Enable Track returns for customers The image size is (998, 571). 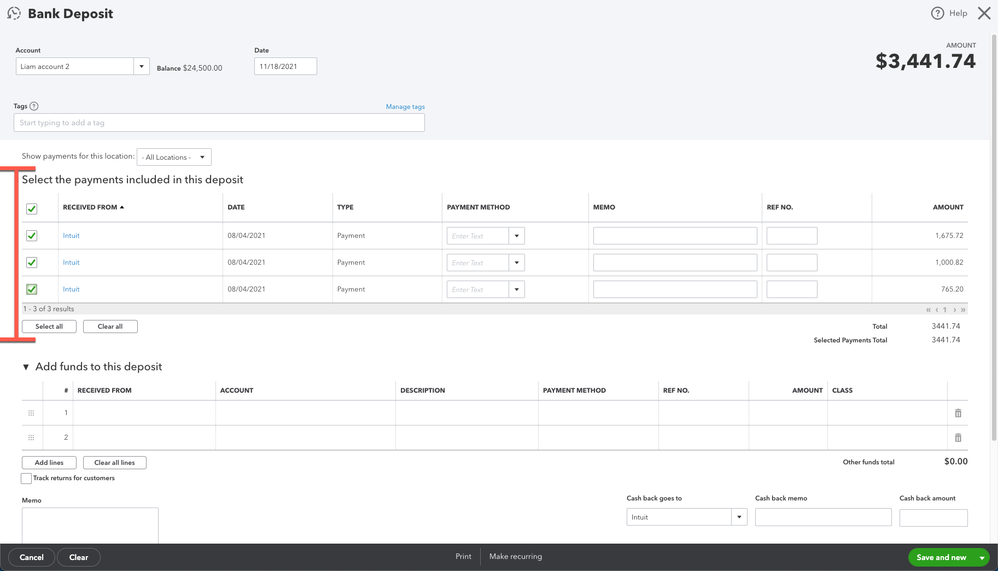click(26, 478)
